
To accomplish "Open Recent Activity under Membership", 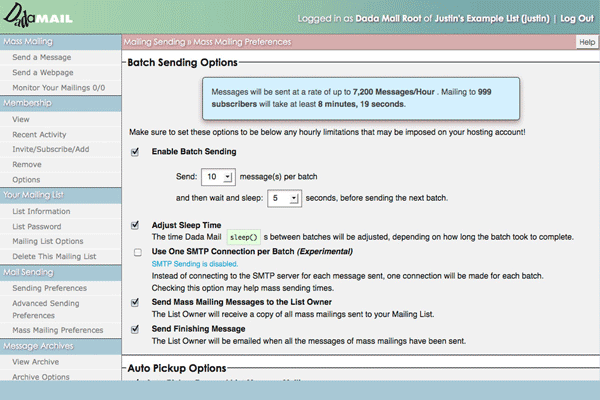I will [39, 133].
